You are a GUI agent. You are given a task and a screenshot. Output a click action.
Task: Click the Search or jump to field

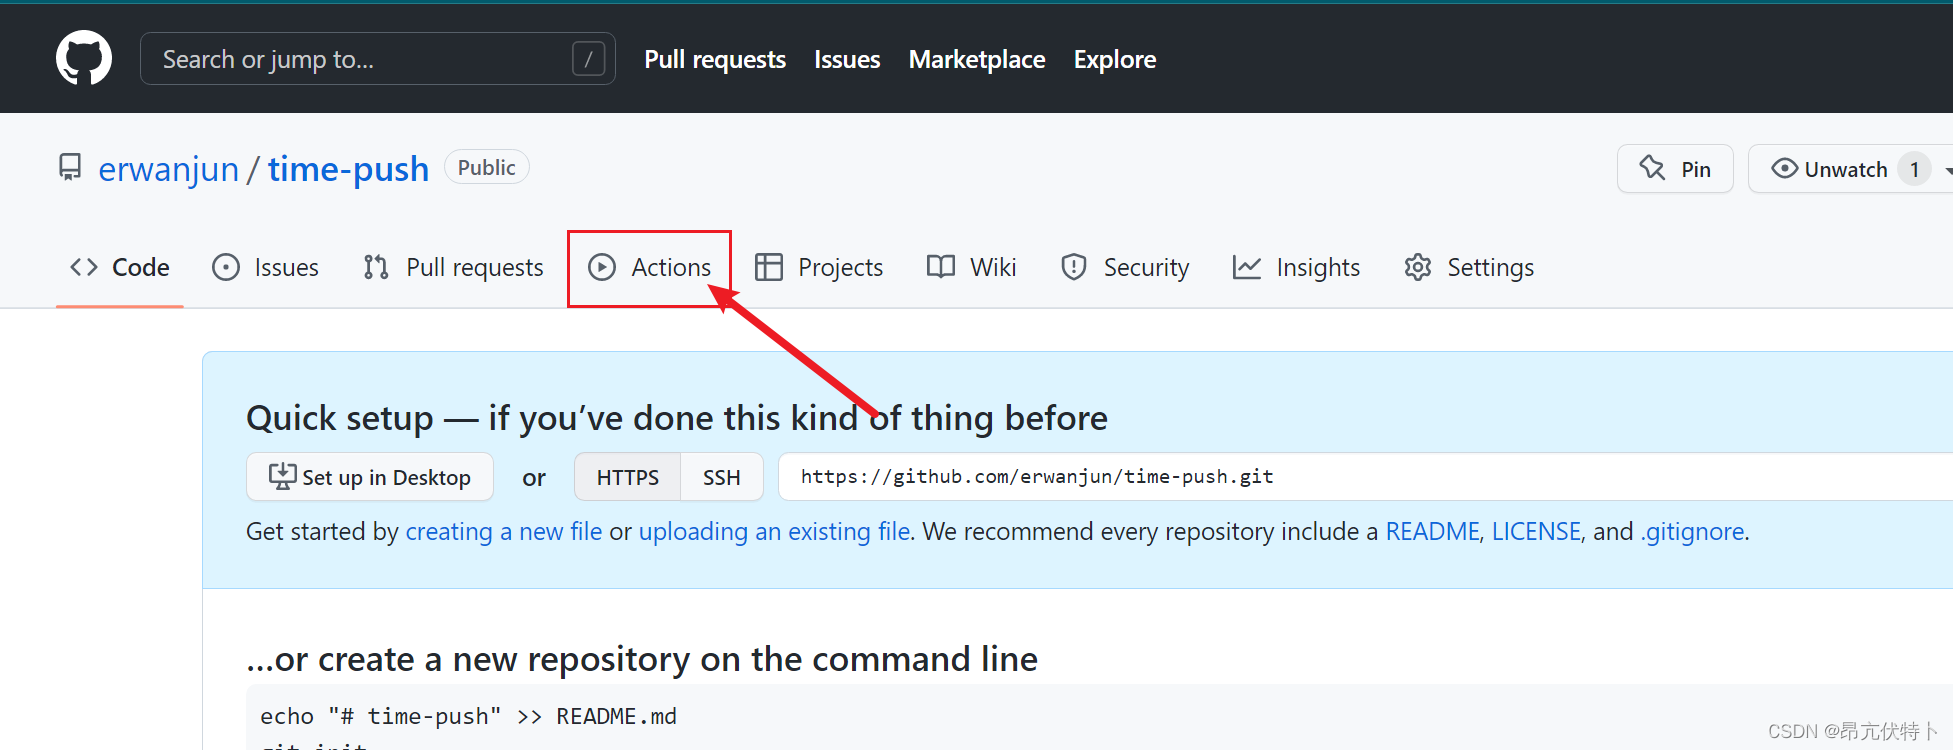click(377, 59)
